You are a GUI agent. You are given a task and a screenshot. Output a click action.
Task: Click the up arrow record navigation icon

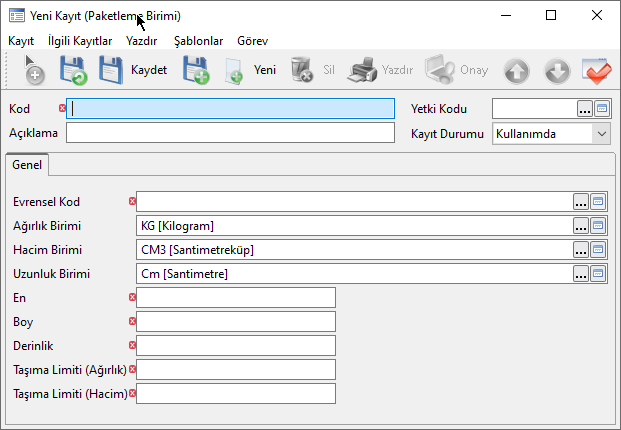(x=516, y=70)
